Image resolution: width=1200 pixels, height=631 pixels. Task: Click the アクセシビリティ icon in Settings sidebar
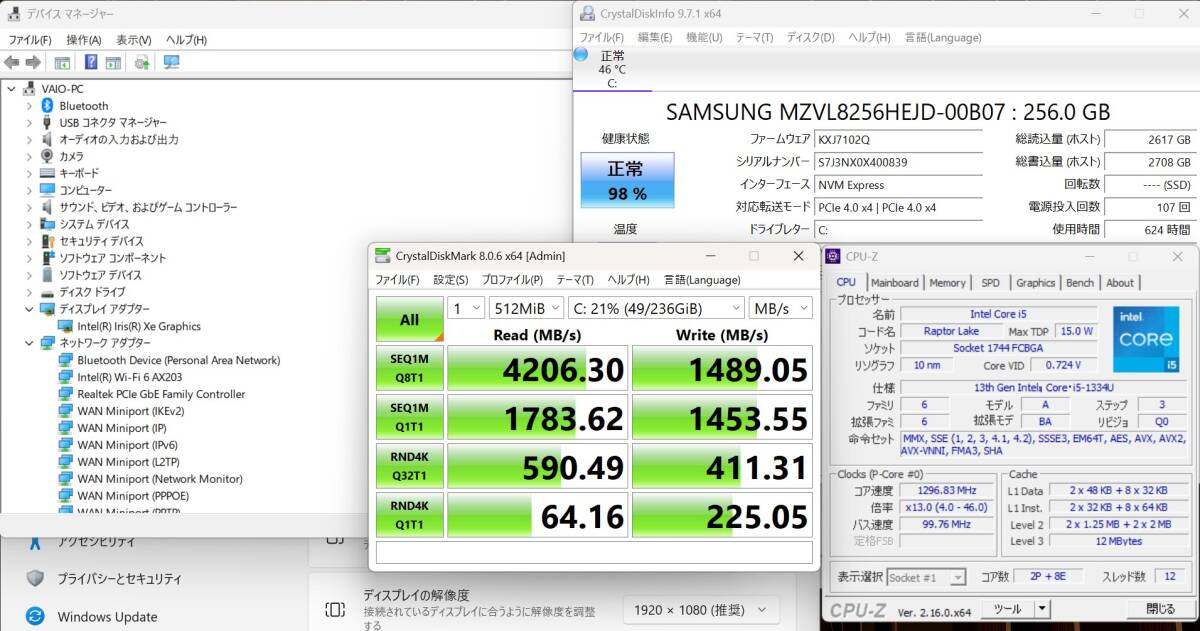click(x=37, y=541)
